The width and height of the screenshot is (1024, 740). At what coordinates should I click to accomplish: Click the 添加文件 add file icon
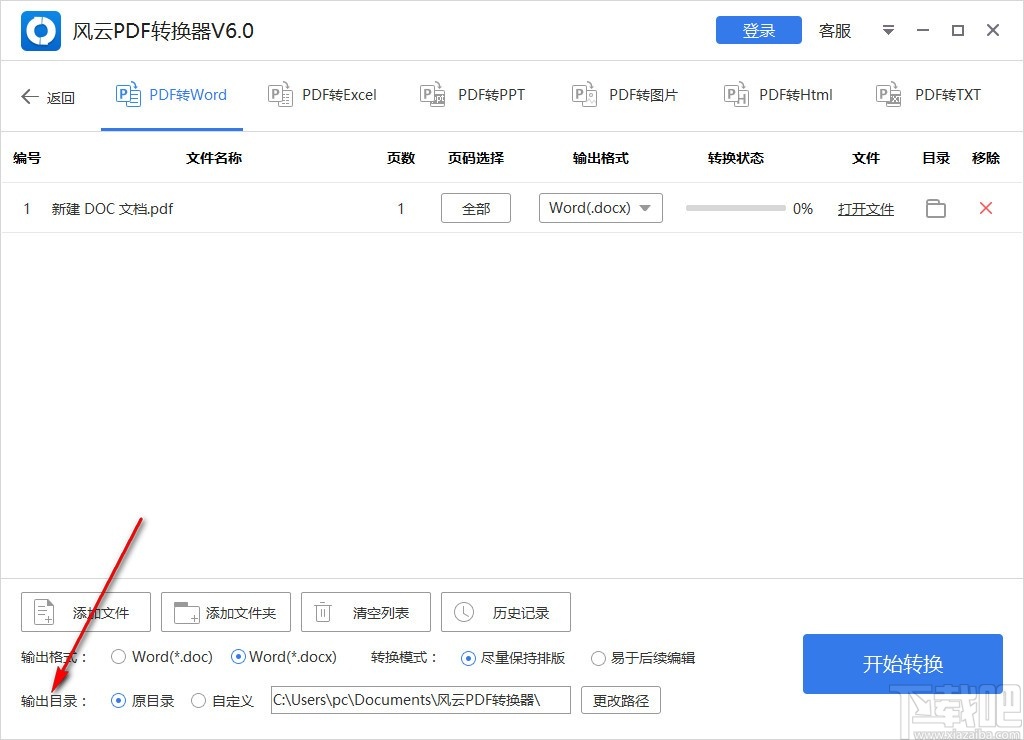coord(43,611)
